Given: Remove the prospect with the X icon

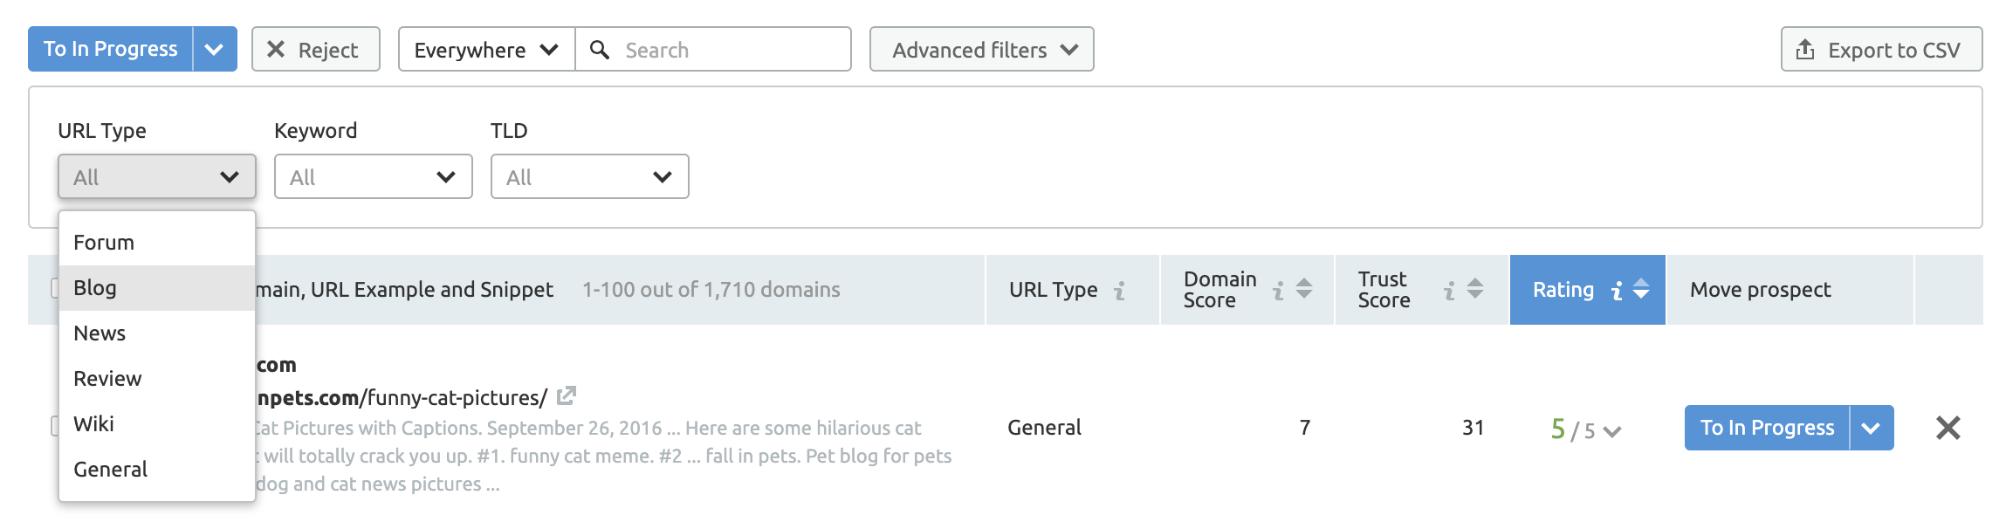Looking at the screenshot, I should coord(1948,428).
